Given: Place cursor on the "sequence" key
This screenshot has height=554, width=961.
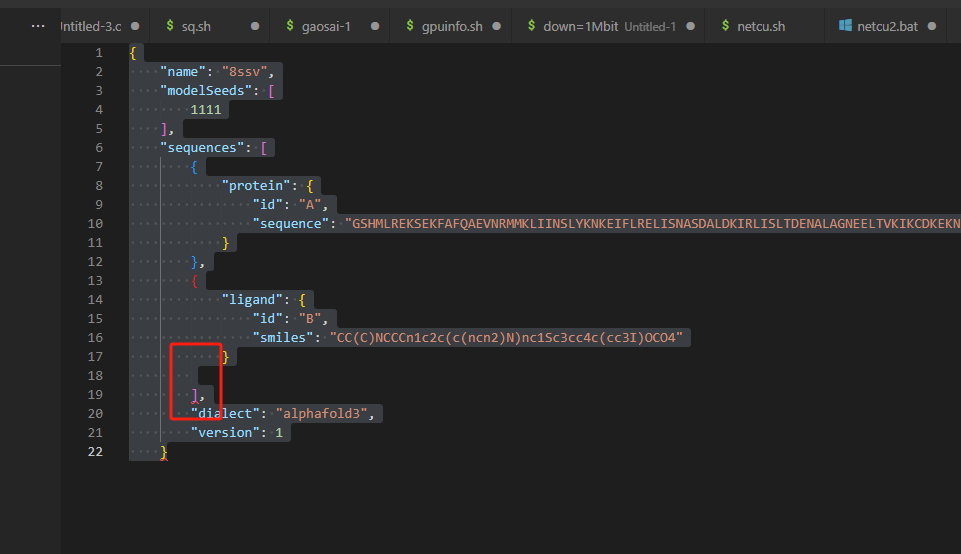Looking at the screenshot, I should click(x=291, y=224).
